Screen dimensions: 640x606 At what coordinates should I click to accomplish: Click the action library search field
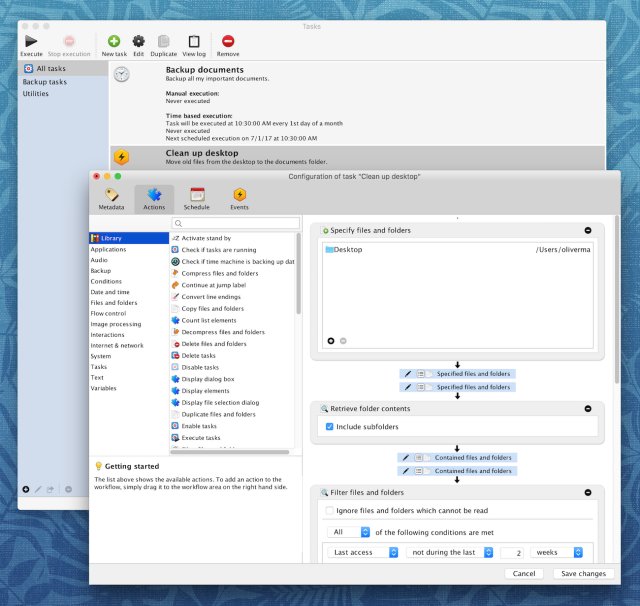[x=235, y=223]
